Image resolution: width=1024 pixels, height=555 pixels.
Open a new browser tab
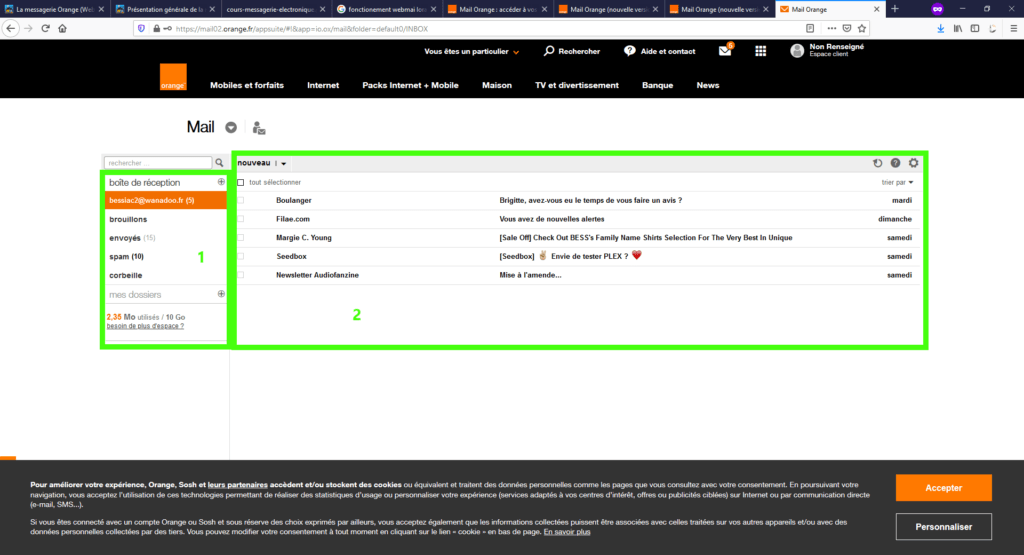(x=895, y=9)
